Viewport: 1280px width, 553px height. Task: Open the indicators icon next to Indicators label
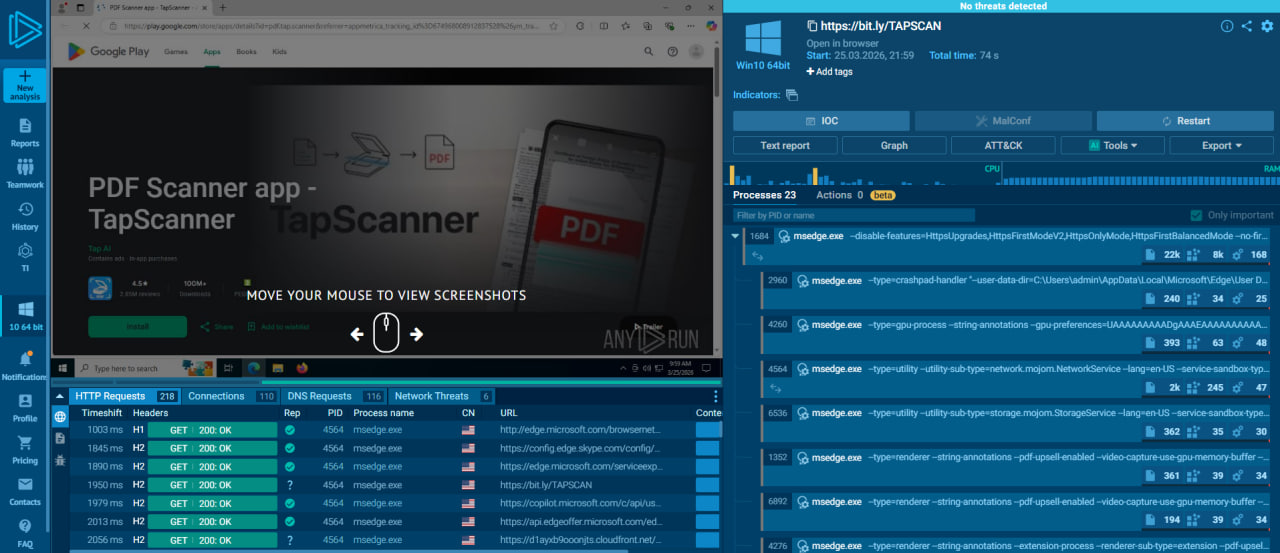point(792,95)
